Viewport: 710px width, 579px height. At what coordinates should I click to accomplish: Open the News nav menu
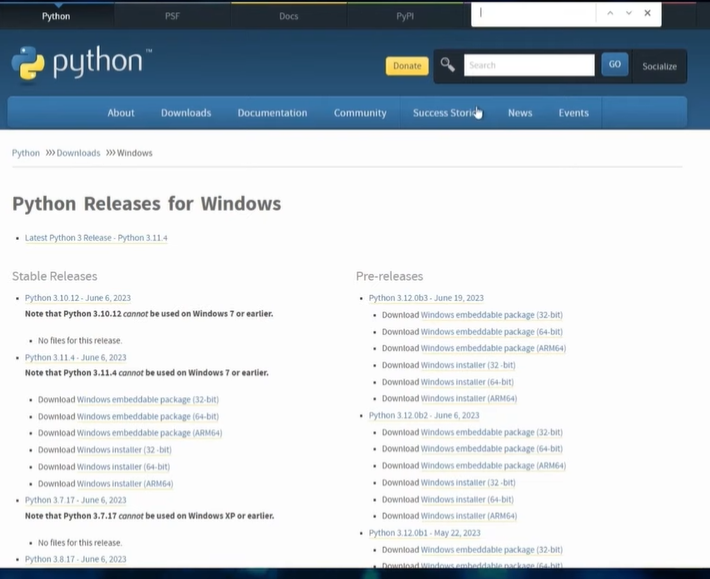click(x=520, y=113)
